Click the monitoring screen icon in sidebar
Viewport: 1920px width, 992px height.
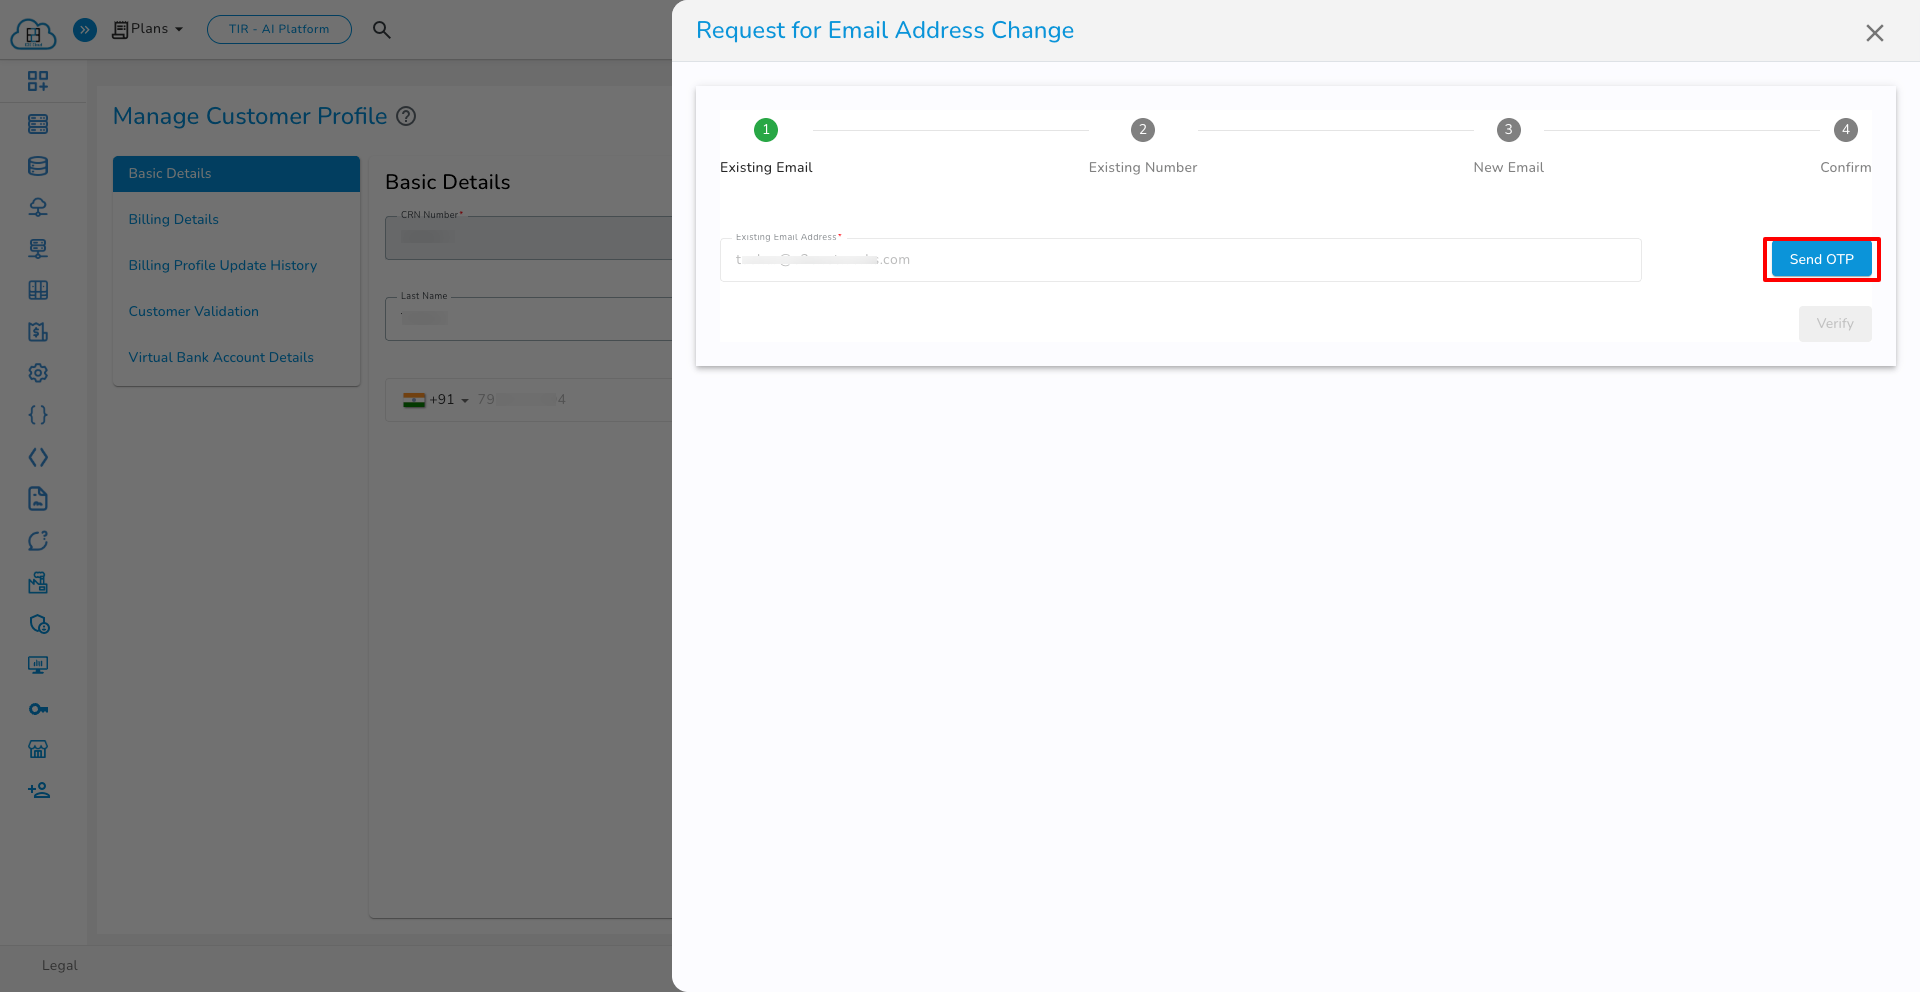38,665
